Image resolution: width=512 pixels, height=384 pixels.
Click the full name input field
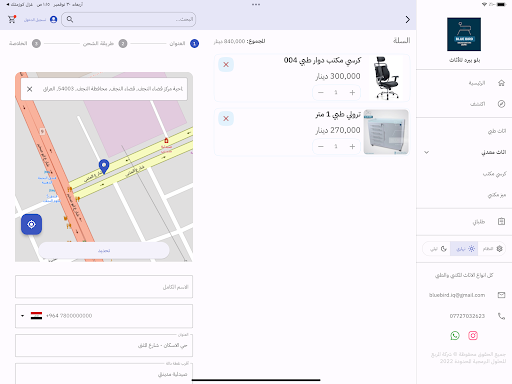104,287
